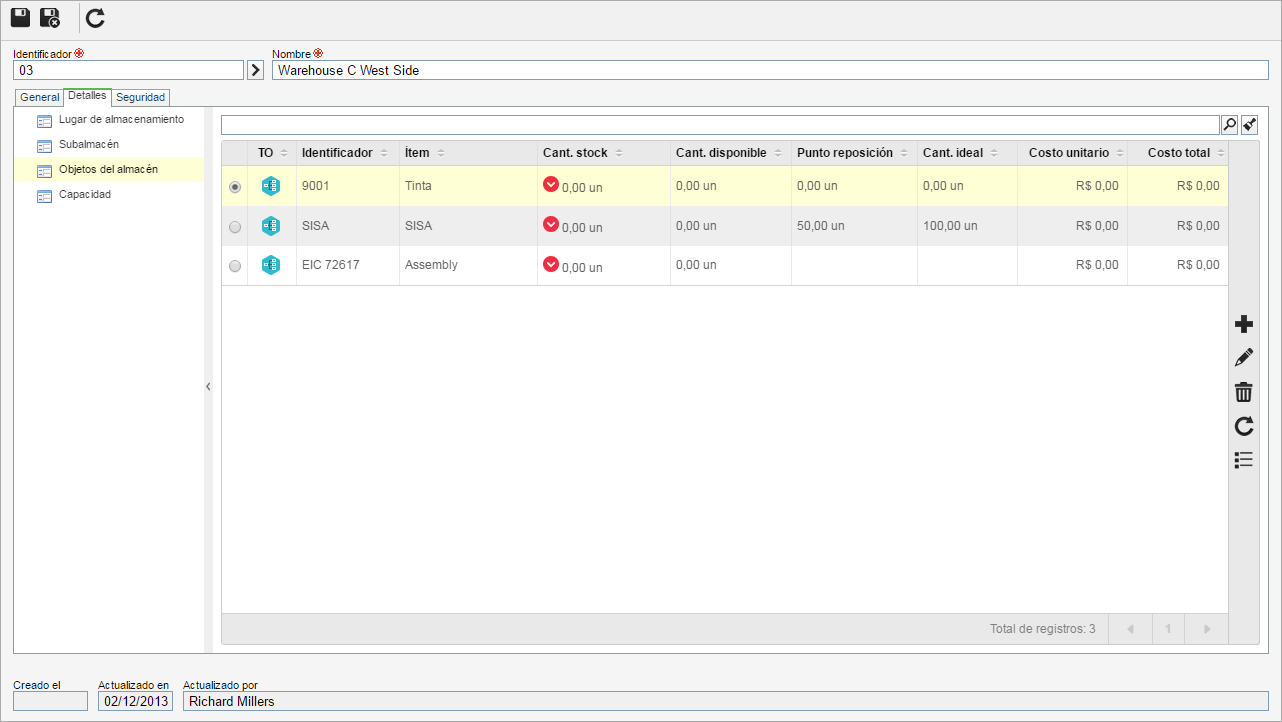Sort by Cant. disponible column
The width and height of the screenshot is (1282, 722).
coord(731,153)
